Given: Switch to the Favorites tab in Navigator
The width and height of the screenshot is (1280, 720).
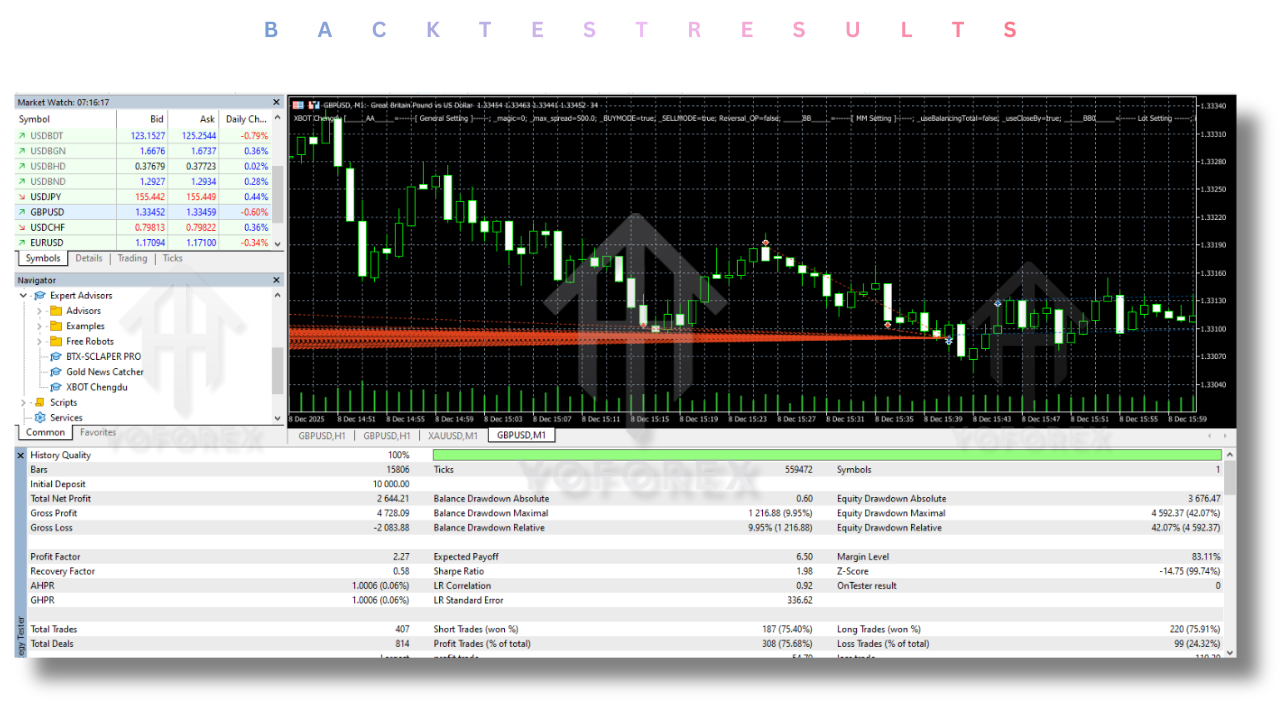Looking at the screenshot, I should pos(98,433).
